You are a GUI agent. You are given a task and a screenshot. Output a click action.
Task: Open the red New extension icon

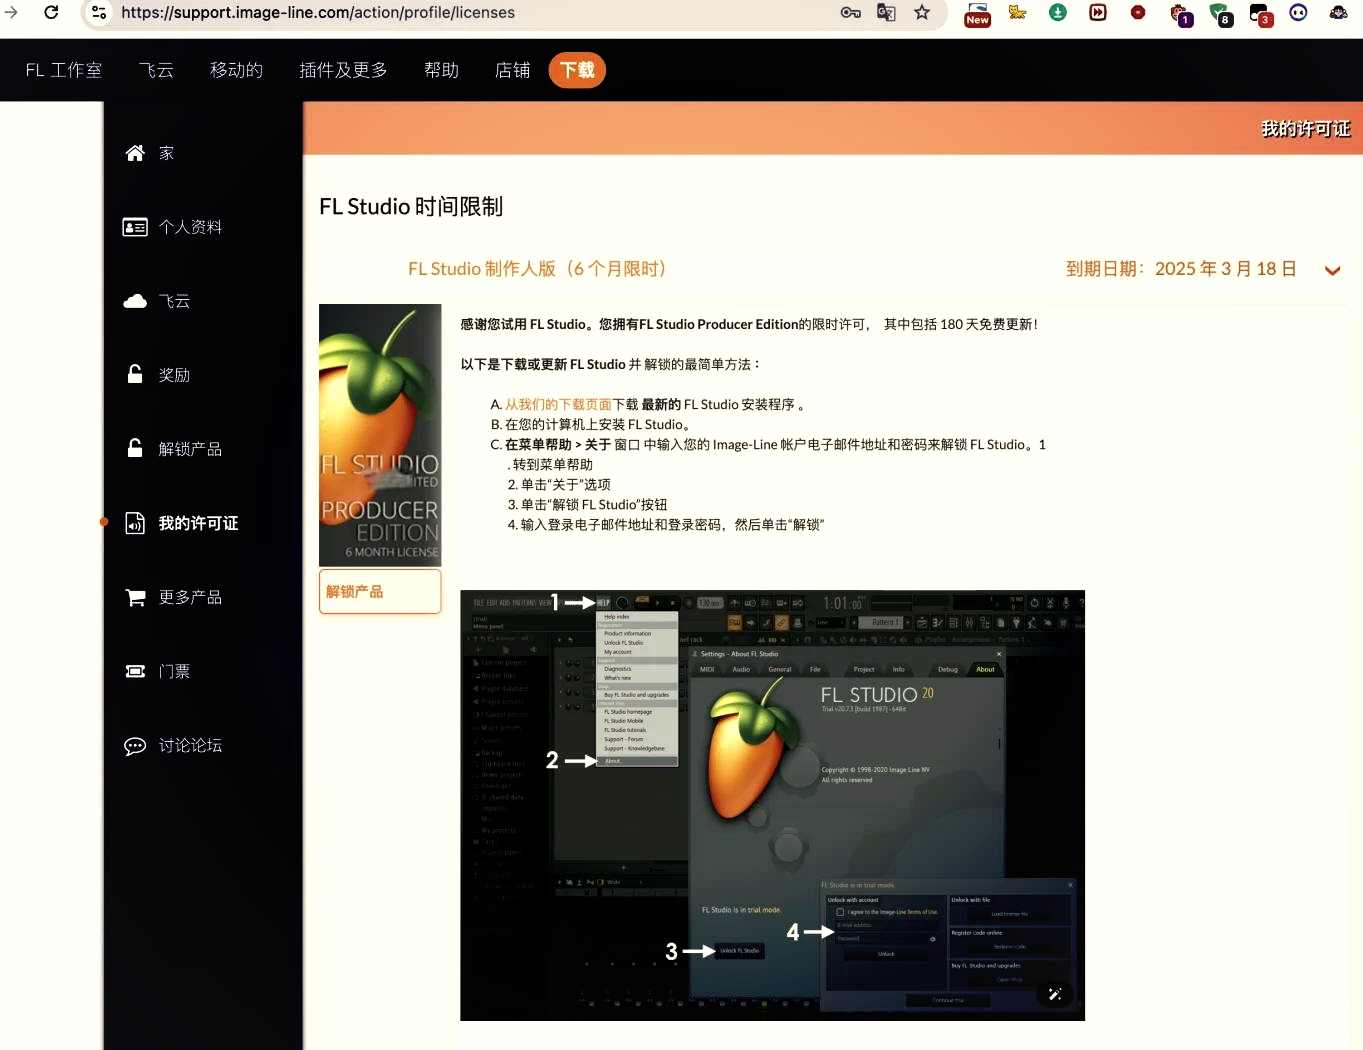coord(977,14)
